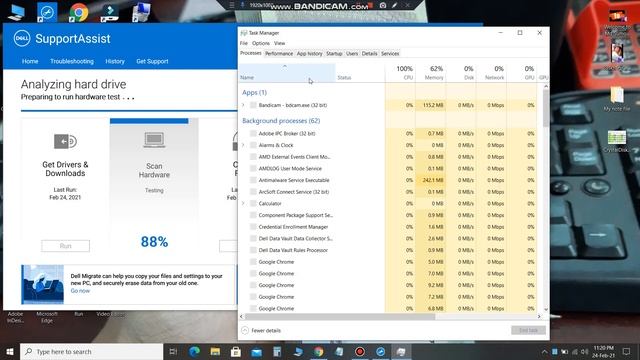Image resolution: width=640 pixels, height=360 pixels.
Task: Open SupportAssist Troubleshooting tab
Action: point(72,61)
